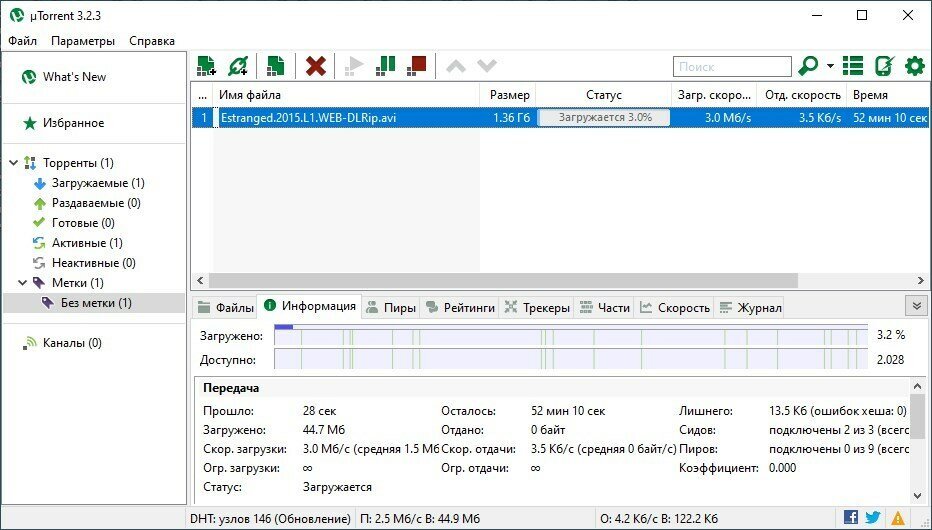
Task: Select Без метки (1) label
Action: tap(94, 303)
